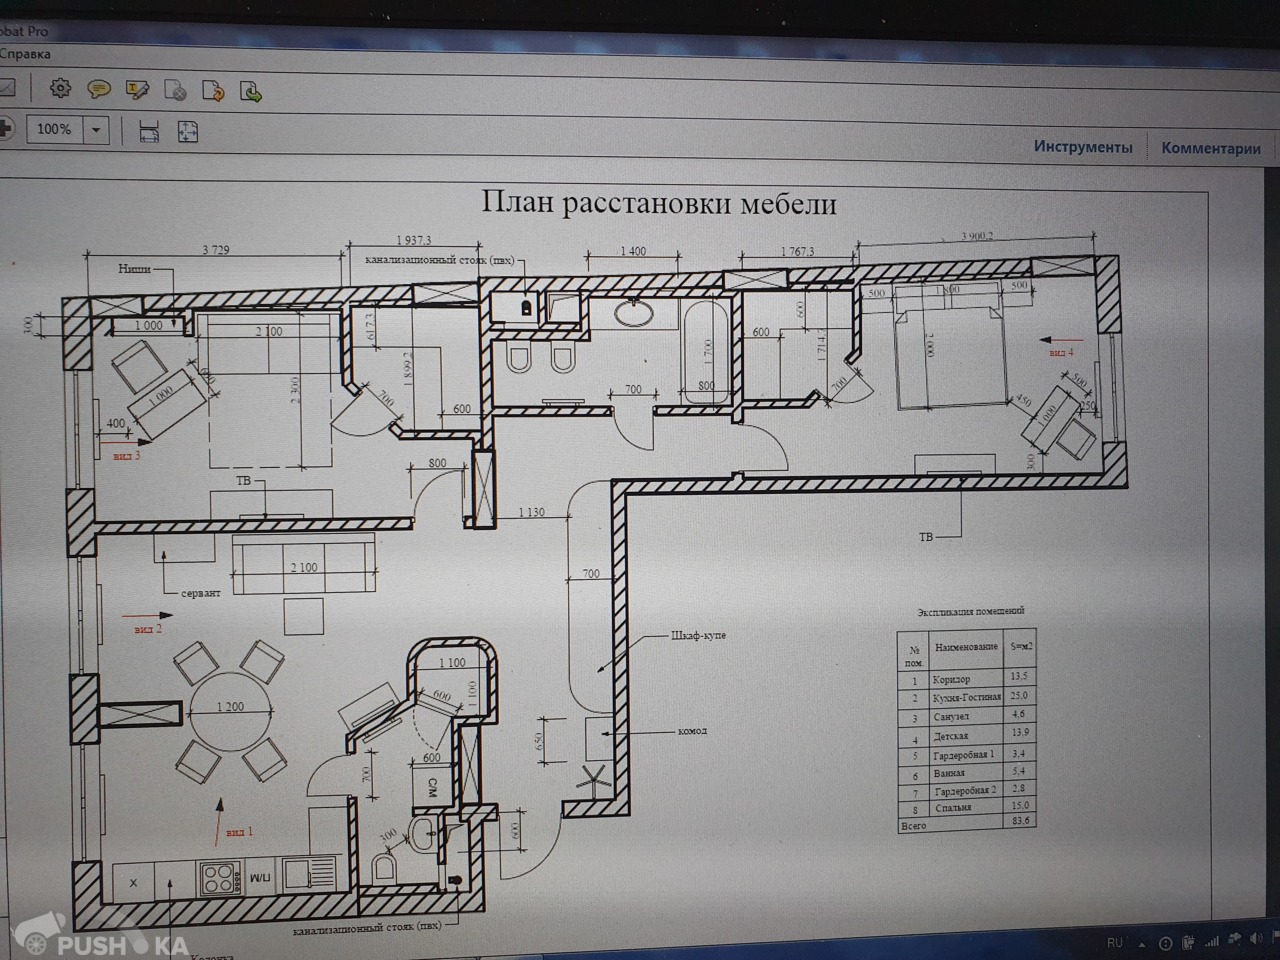This screenshot has height=960, width=1280.
Task: Show hidden system tray icons
Action: tap(1141, 943)
